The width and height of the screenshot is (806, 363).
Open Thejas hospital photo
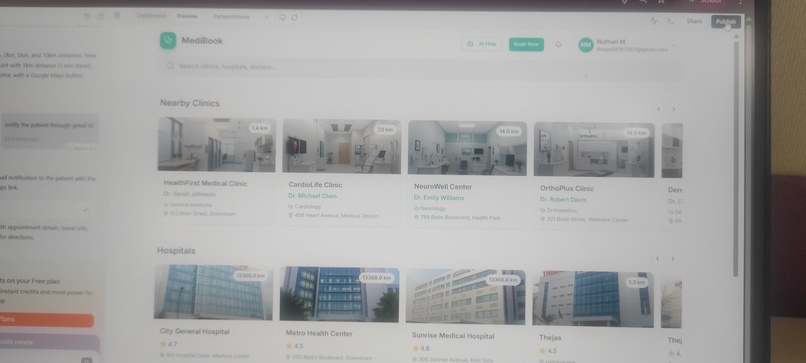pyautogui.click(x=593, y=299)
